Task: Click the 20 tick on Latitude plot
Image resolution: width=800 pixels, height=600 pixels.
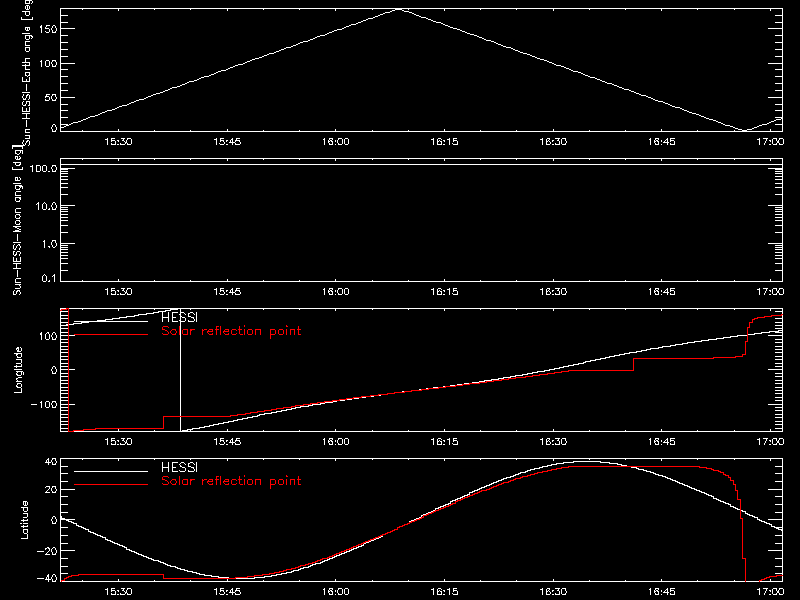Action: click(51, 489)
